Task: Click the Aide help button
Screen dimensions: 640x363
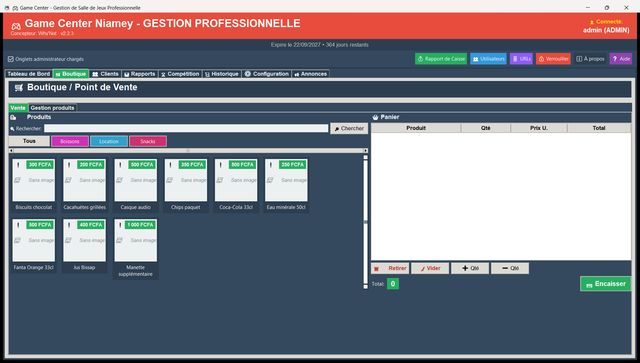Action: click(x=621, y=59)
